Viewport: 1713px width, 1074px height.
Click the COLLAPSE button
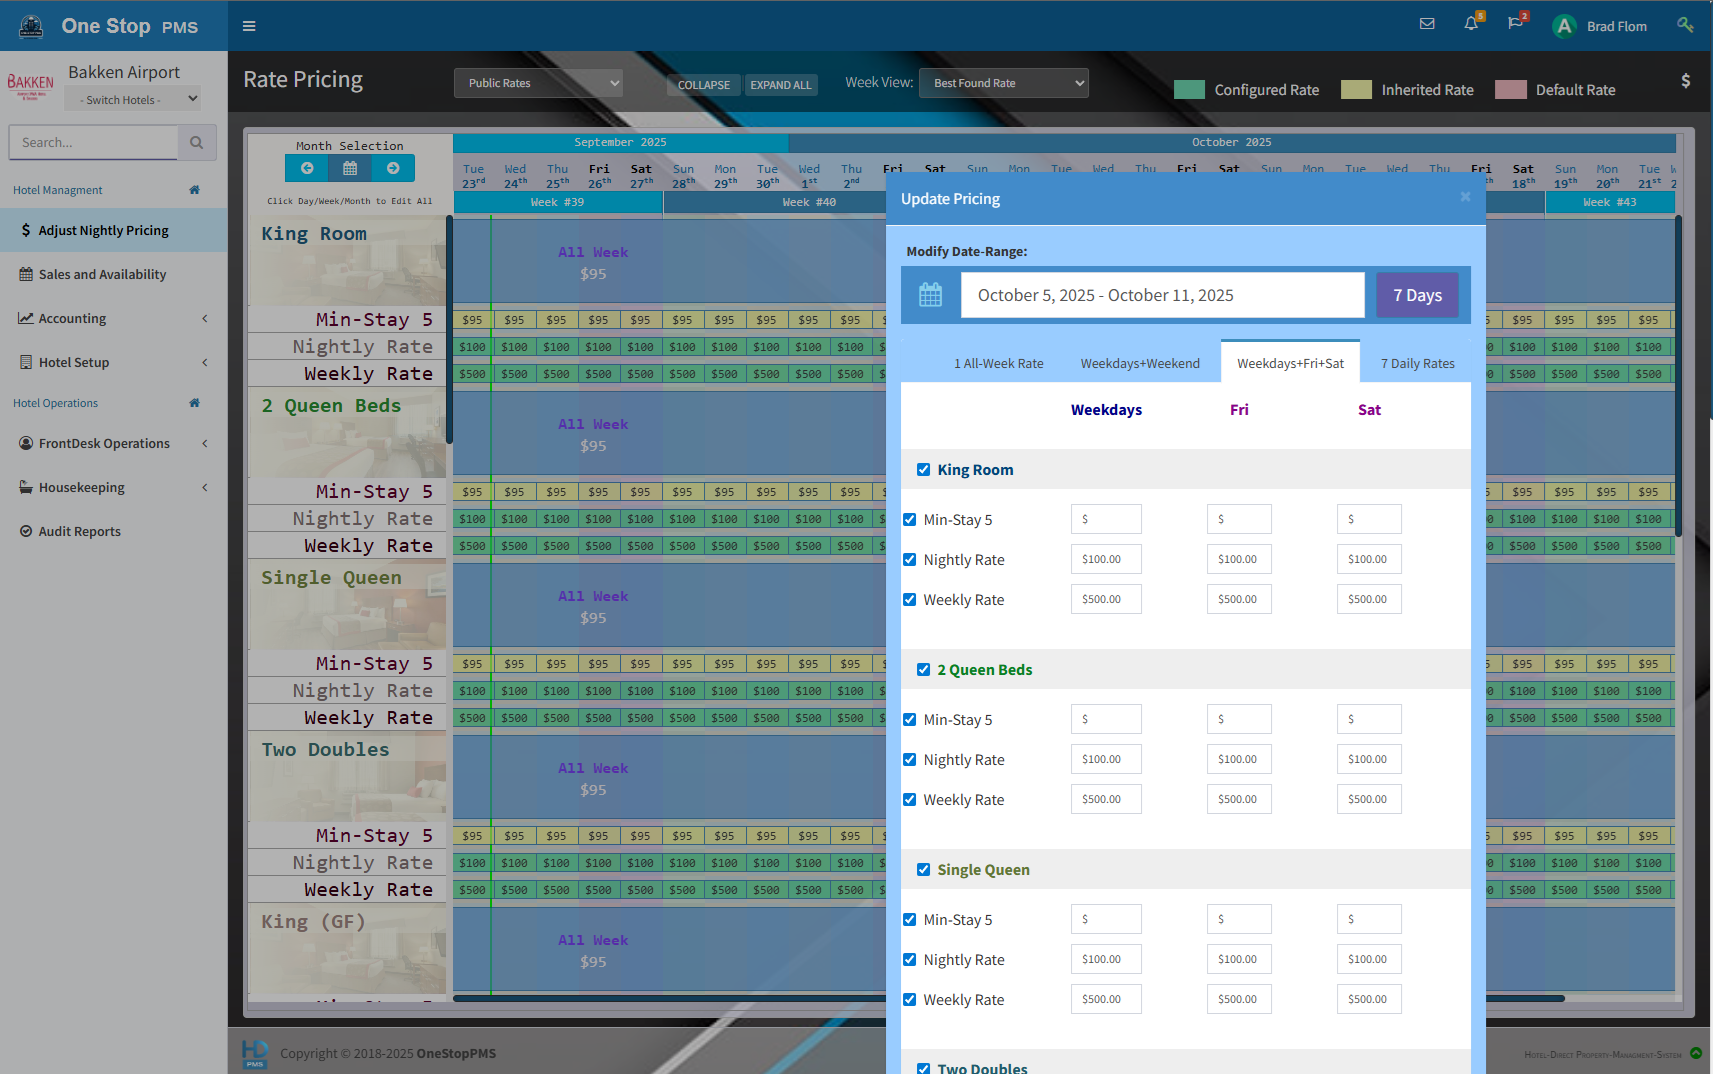(703, 85)
